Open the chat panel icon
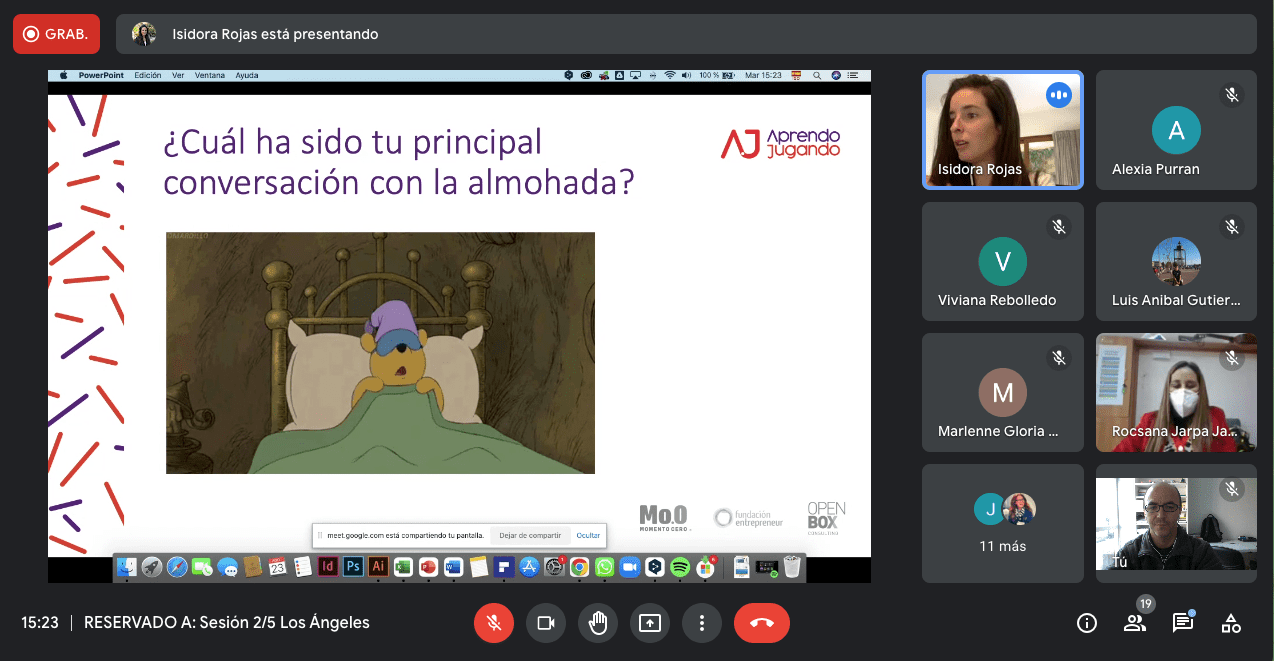 click(1183, 622)
